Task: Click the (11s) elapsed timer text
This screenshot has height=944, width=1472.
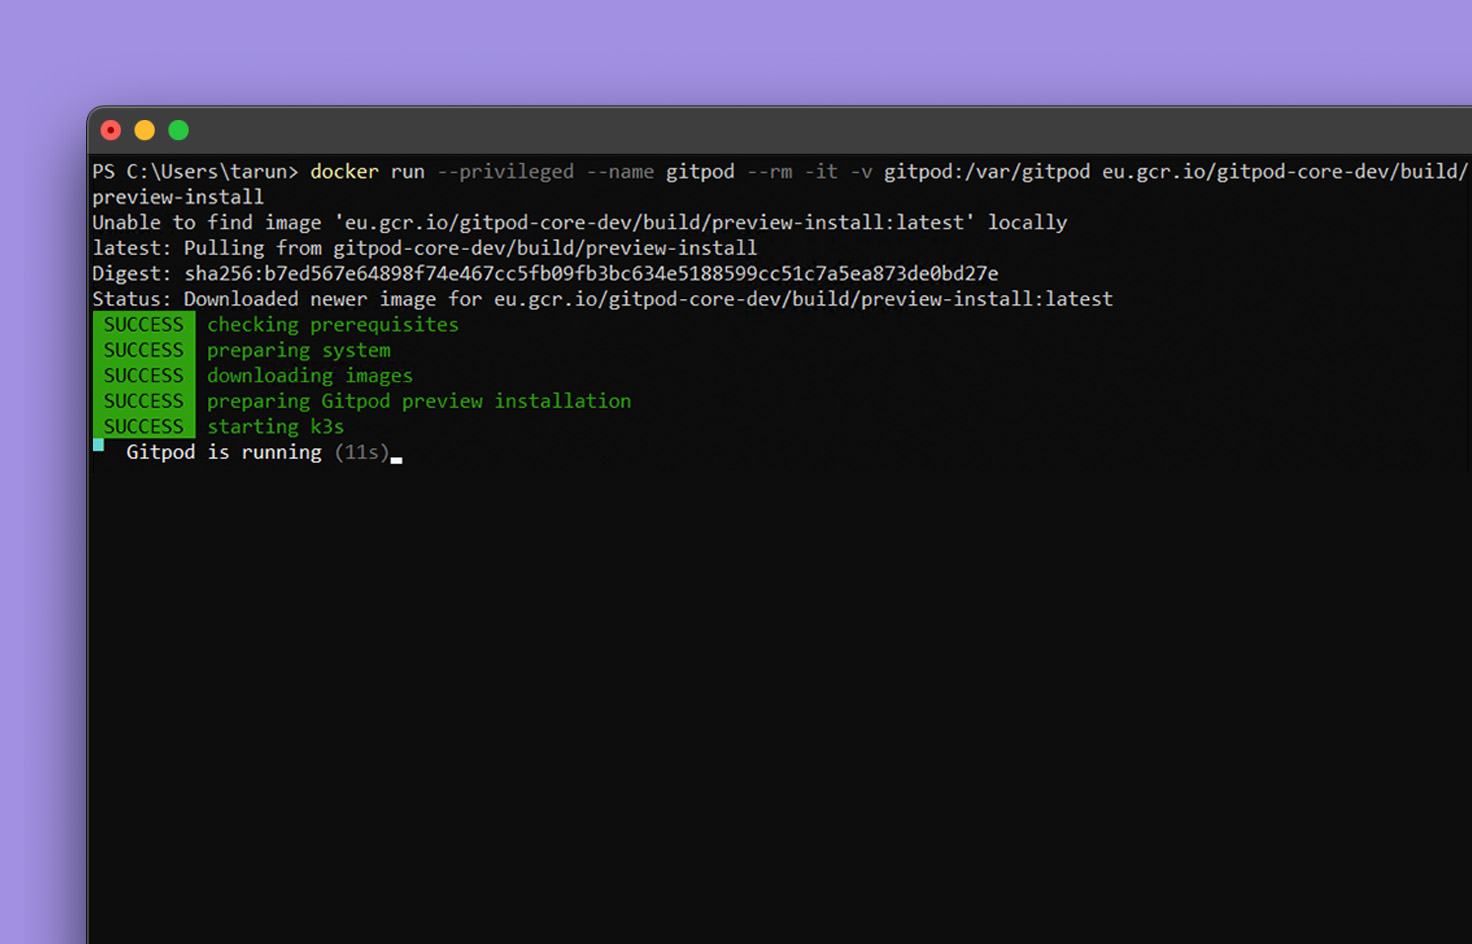Action: pos(361,452)
